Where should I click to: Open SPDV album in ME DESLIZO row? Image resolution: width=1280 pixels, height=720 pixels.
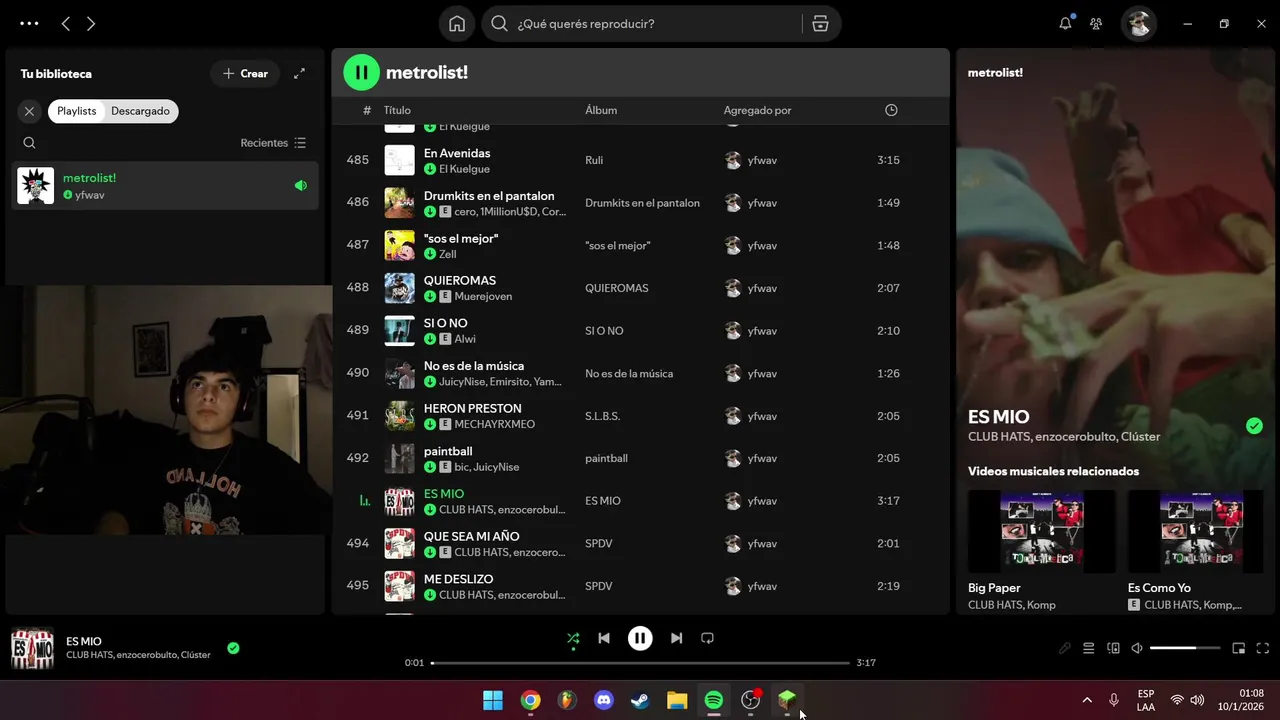599,586
